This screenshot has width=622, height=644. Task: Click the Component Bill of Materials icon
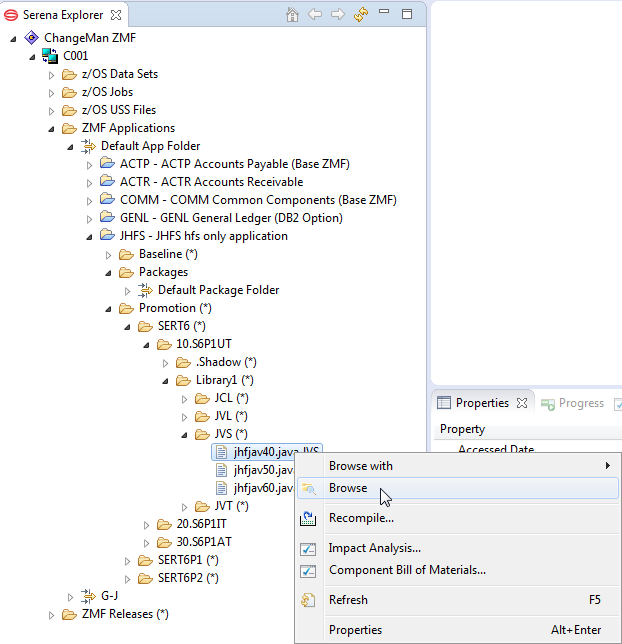click(308, 571)
